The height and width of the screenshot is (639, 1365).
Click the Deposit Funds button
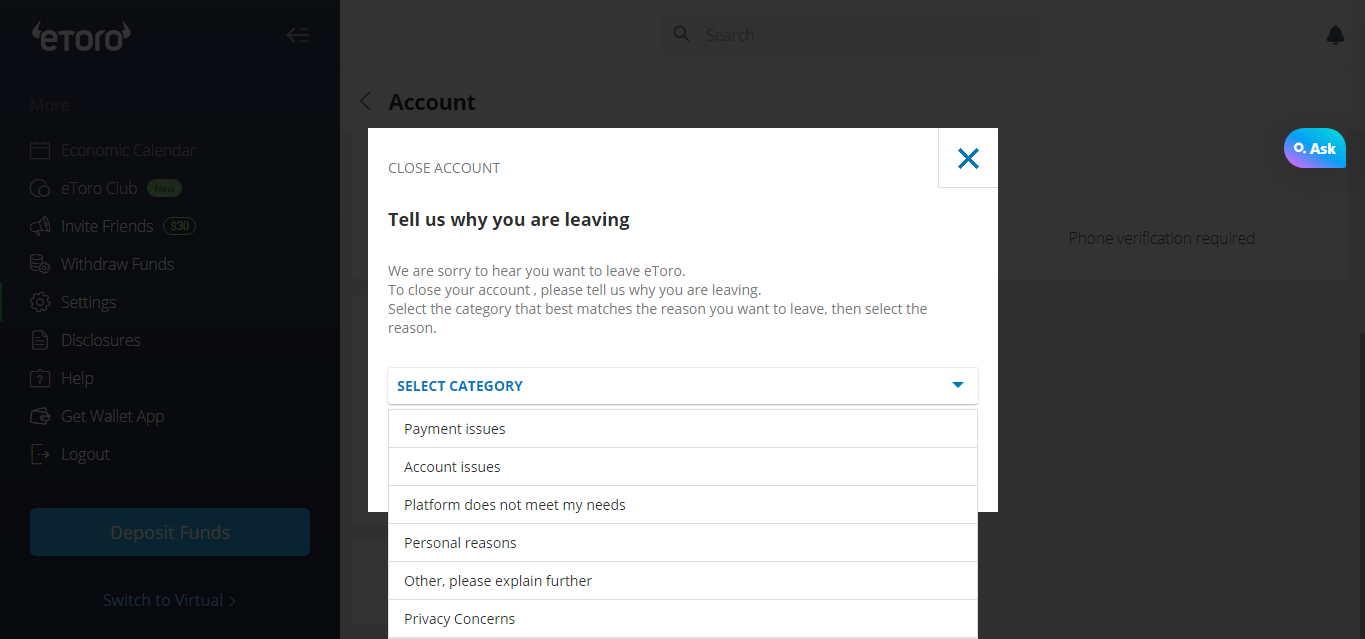[x=170, y=532]
